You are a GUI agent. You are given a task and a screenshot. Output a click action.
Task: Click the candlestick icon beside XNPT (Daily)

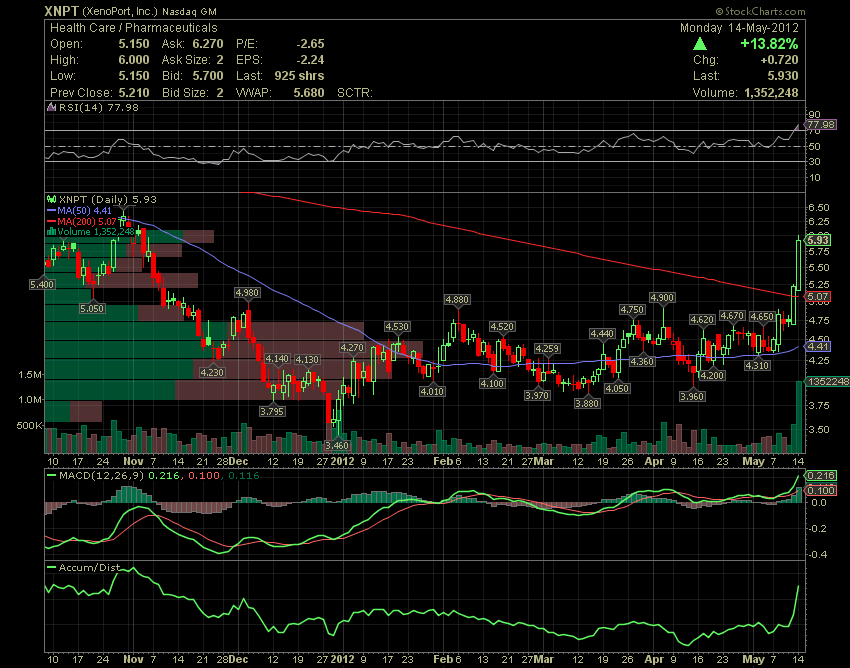52,200
